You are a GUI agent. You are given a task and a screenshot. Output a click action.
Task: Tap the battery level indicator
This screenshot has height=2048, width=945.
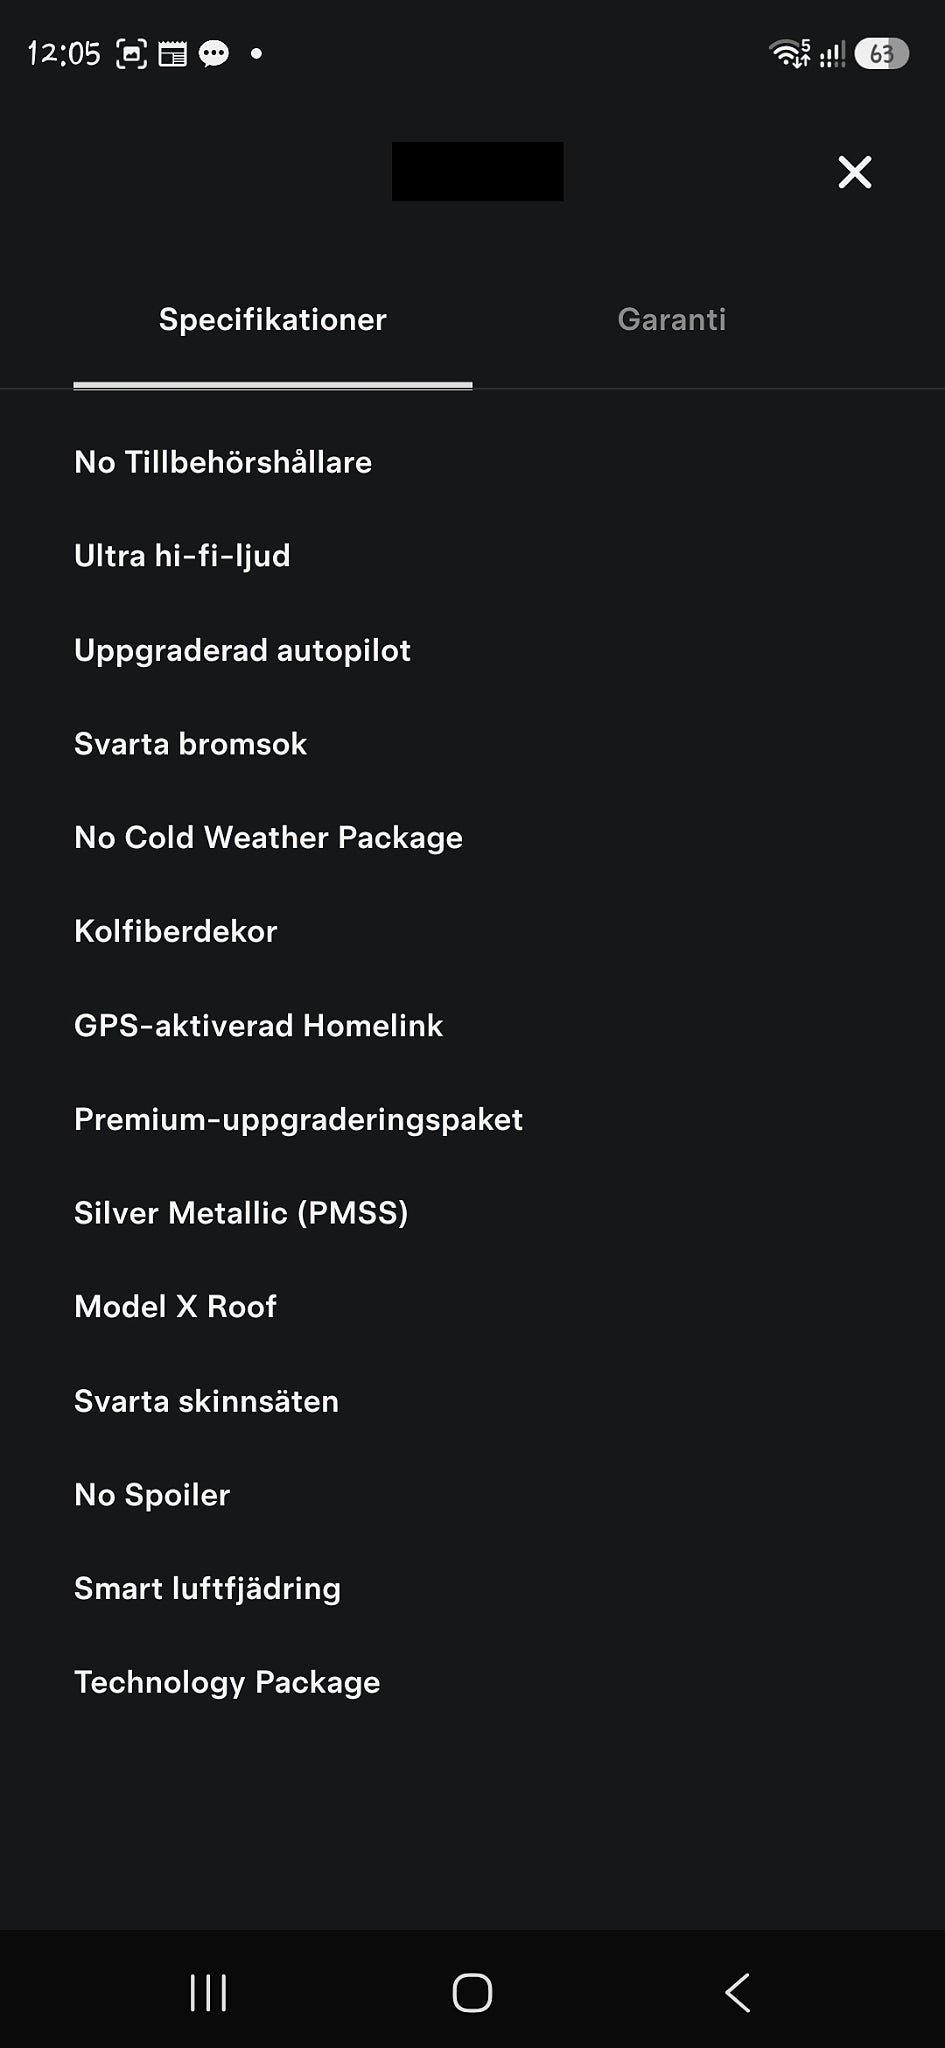pyautogui.click(x=881, y=53)
